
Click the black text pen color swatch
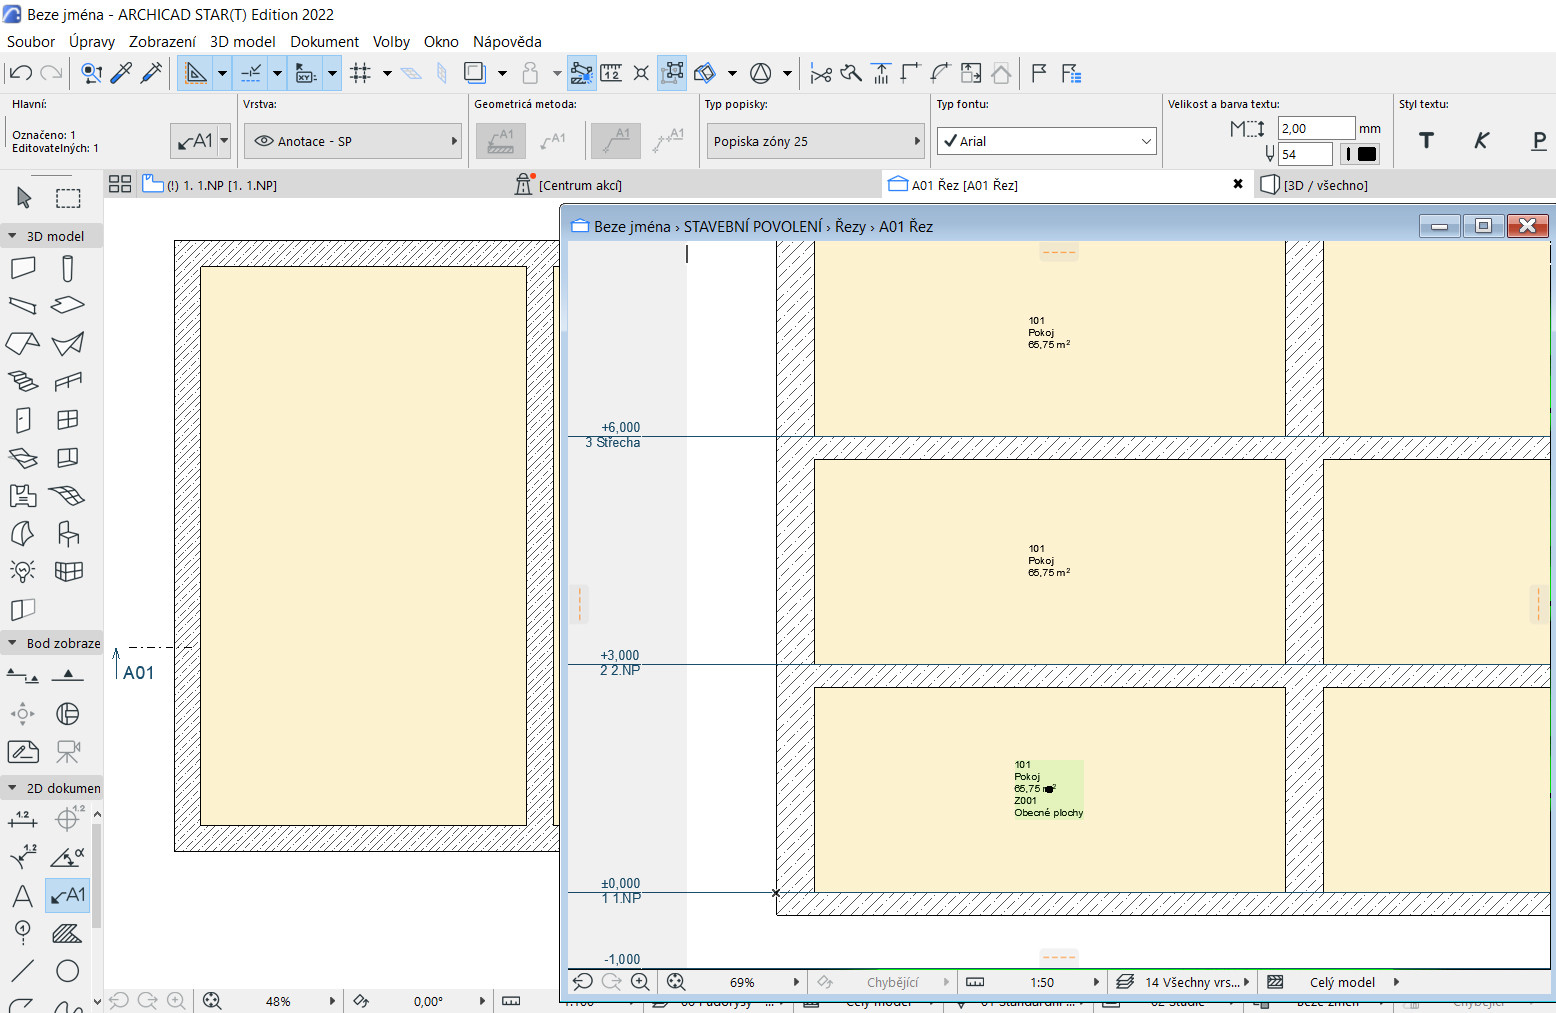point(1366,154)
